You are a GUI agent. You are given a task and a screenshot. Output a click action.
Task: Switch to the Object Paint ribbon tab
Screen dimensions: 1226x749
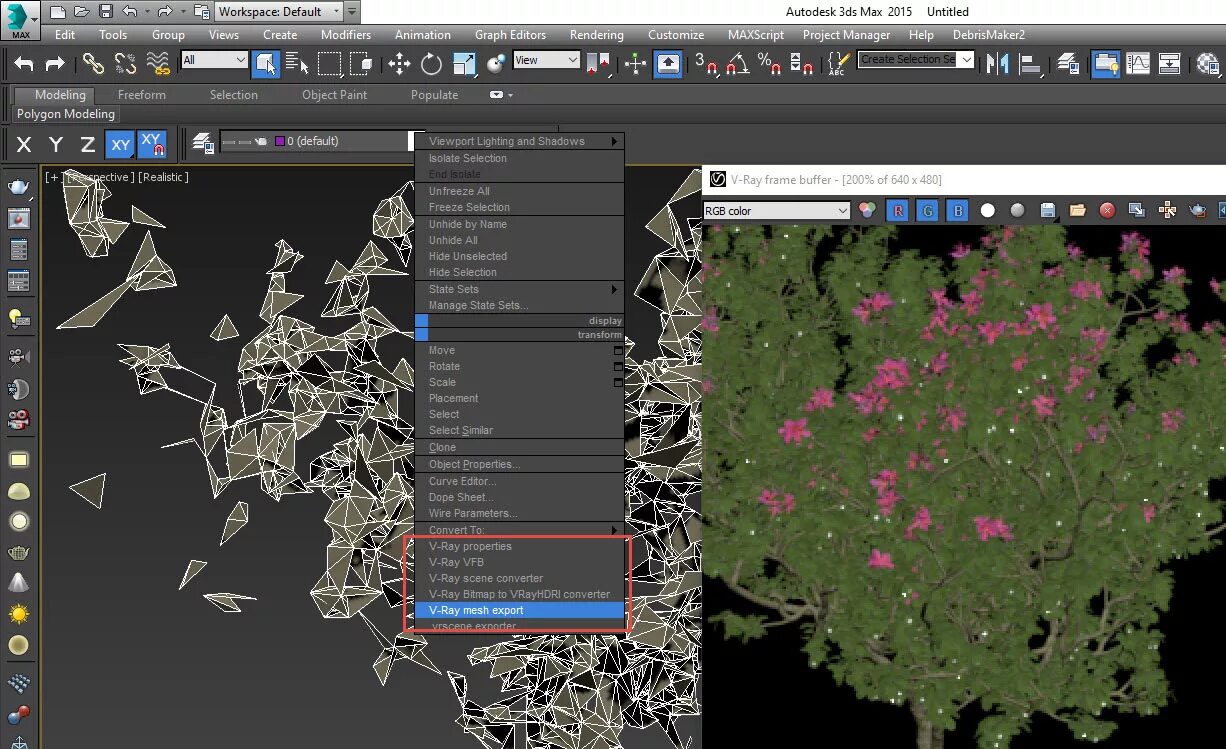point(335,95)
